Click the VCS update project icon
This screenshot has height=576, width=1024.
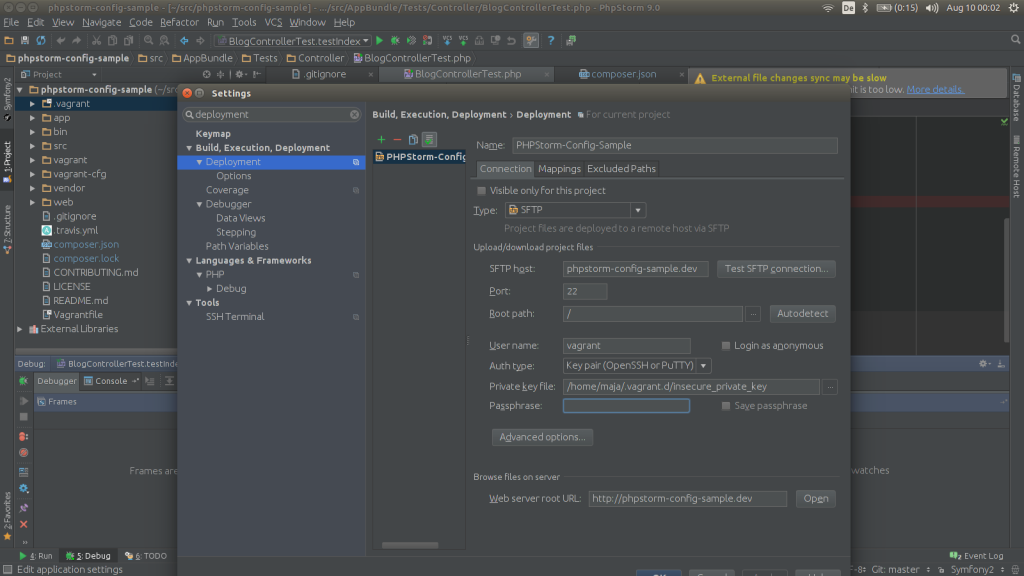(x=447, y=40)
